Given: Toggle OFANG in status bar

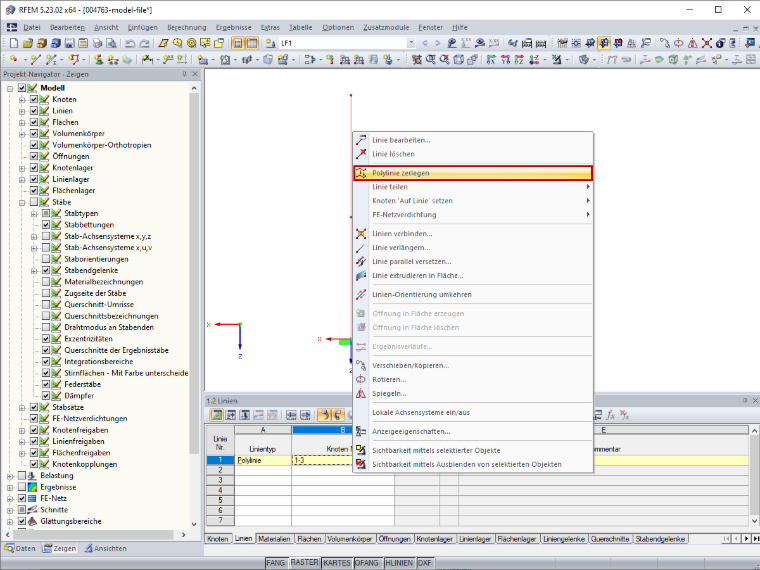Looking at the screenshot, I should coord(366,563).
